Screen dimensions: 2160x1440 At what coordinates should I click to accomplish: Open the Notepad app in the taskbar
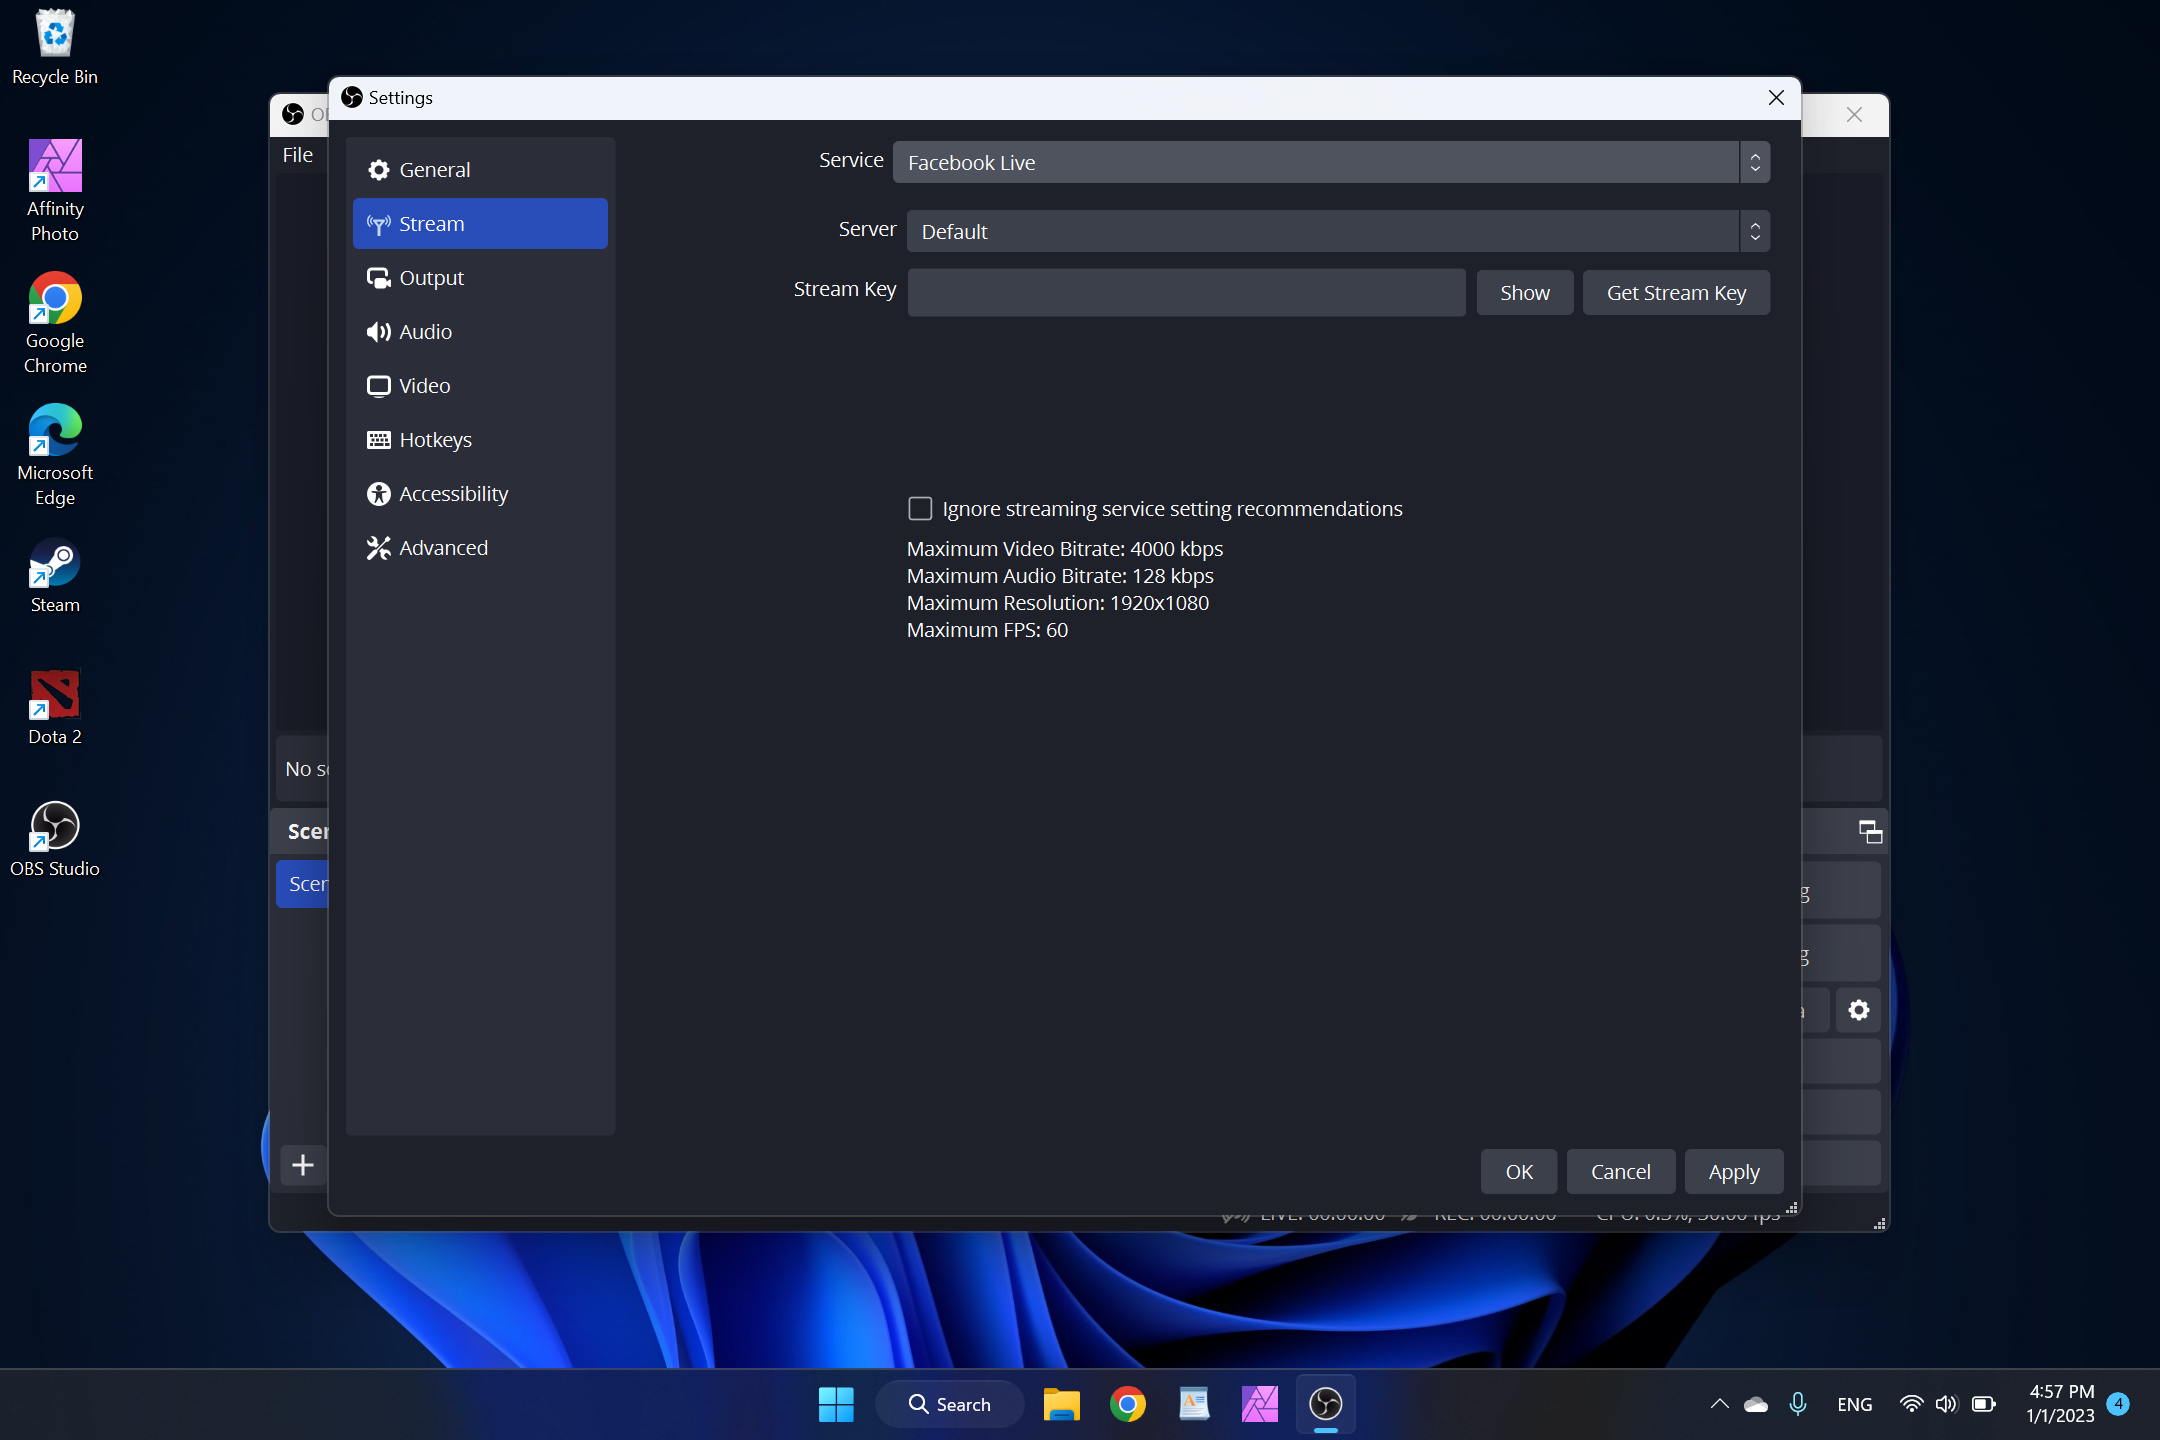tap(1193, 1404)
